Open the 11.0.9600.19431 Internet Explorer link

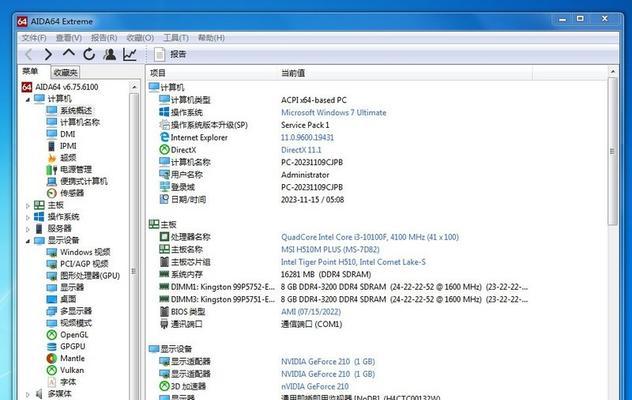tap(307, 138)
